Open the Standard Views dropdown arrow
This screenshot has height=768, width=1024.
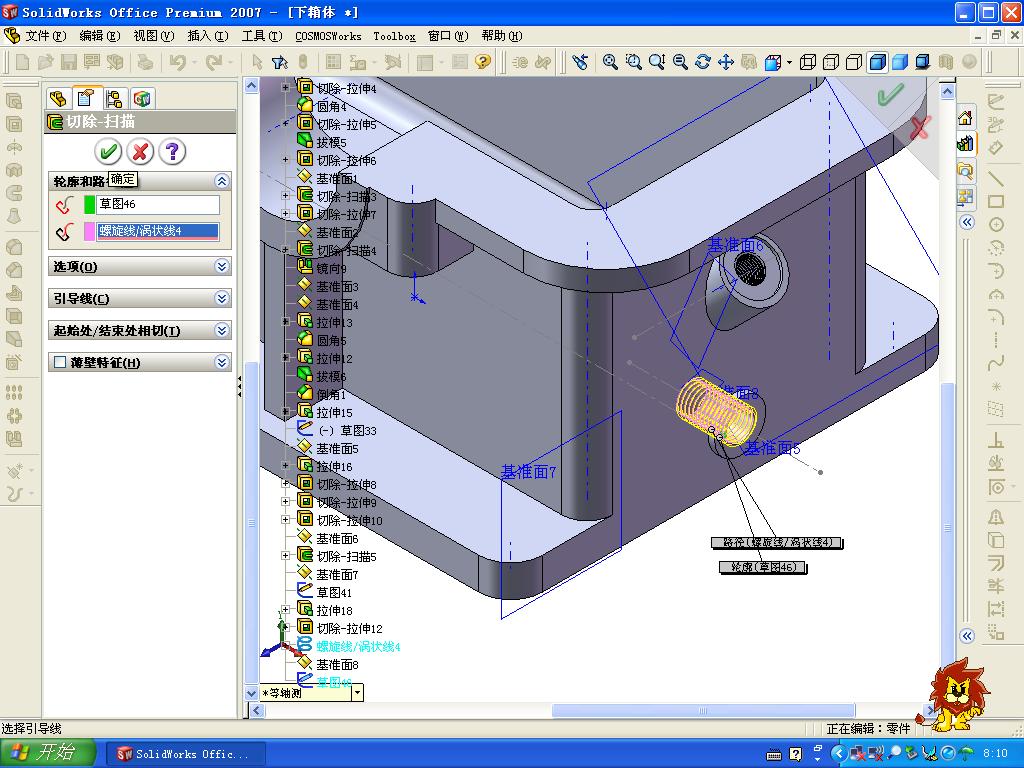[x=789, y=63]
